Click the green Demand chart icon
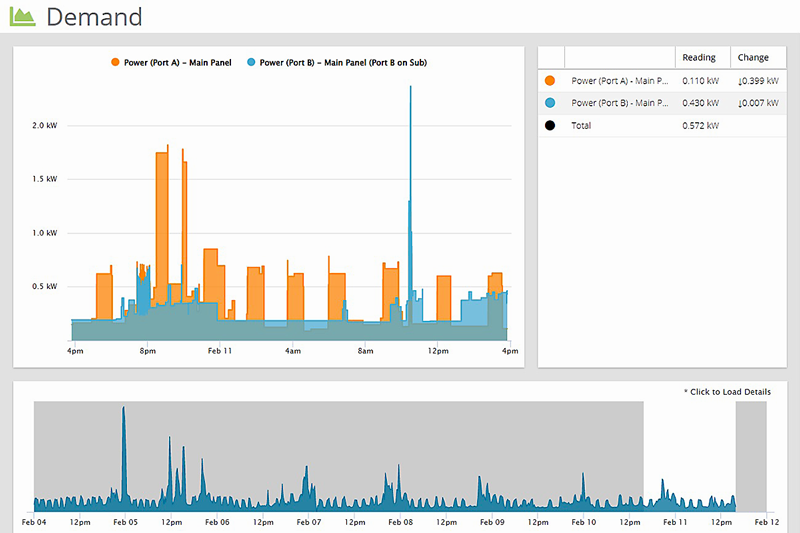The image size is (800, 533). click(23, 17)
